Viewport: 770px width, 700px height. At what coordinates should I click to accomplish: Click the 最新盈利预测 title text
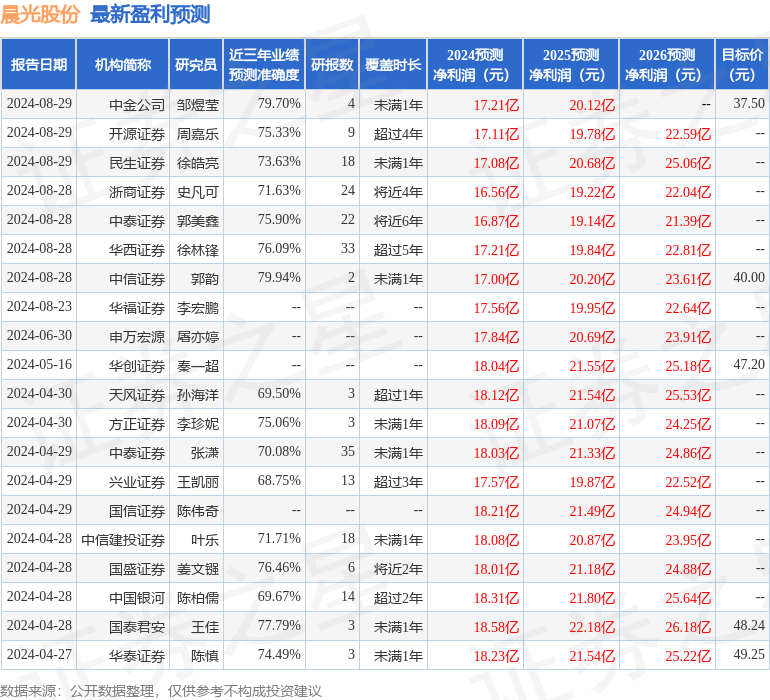[150, 14]
